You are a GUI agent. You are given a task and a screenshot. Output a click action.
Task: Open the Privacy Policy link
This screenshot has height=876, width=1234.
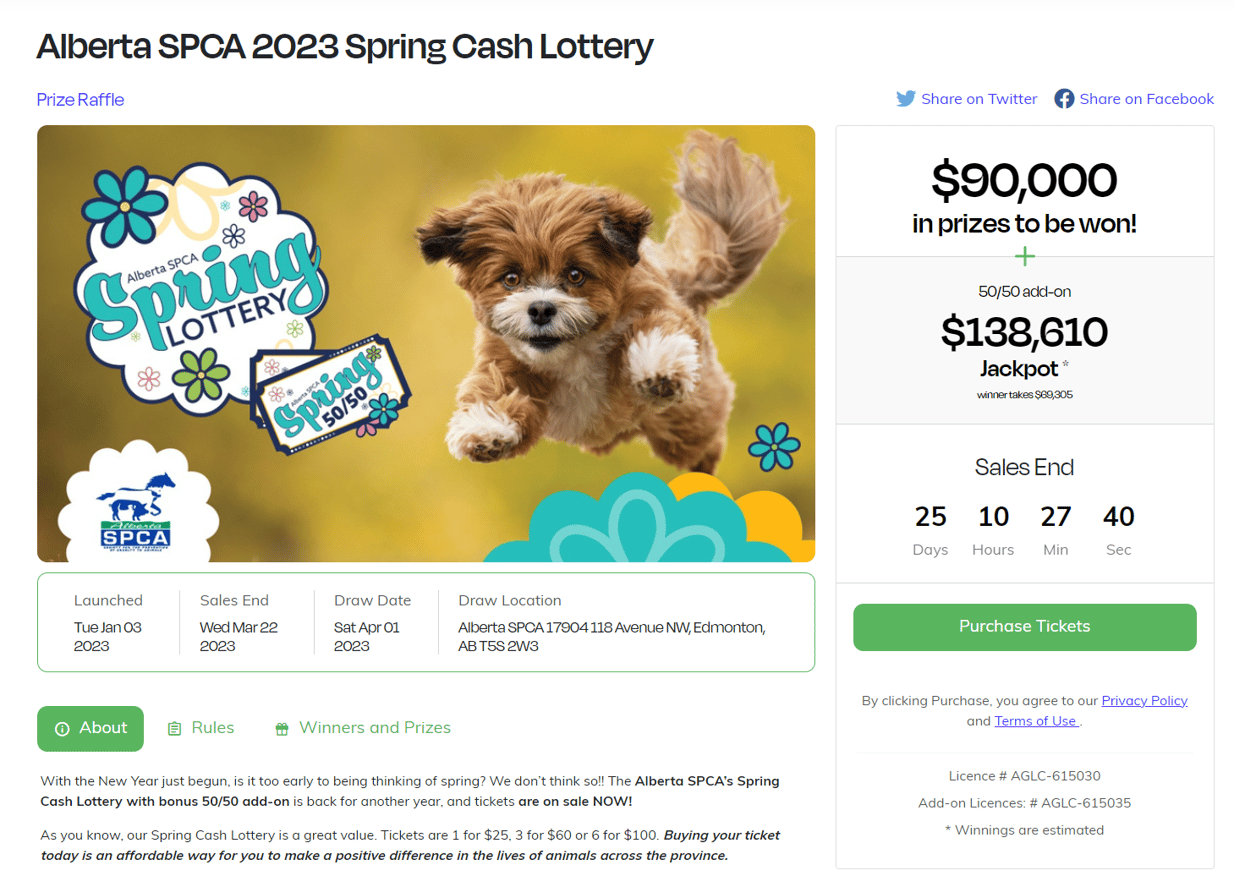[1144, 700]
